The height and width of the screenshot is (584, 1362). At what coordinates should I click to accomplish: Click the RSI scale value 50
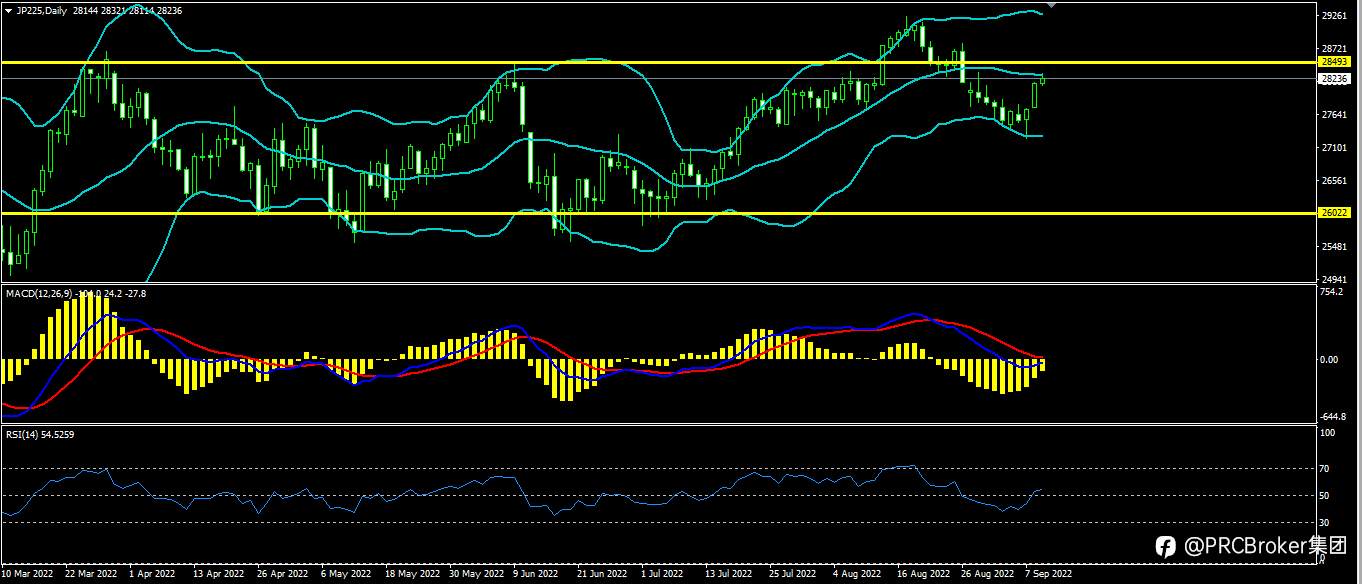(1326, 496)
